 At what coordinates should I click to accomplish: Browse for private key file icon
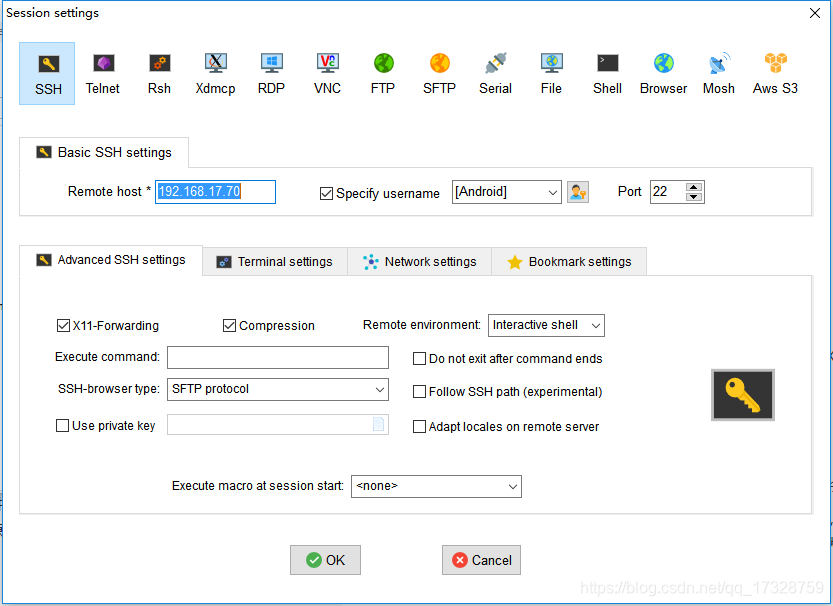click(378, 424)
